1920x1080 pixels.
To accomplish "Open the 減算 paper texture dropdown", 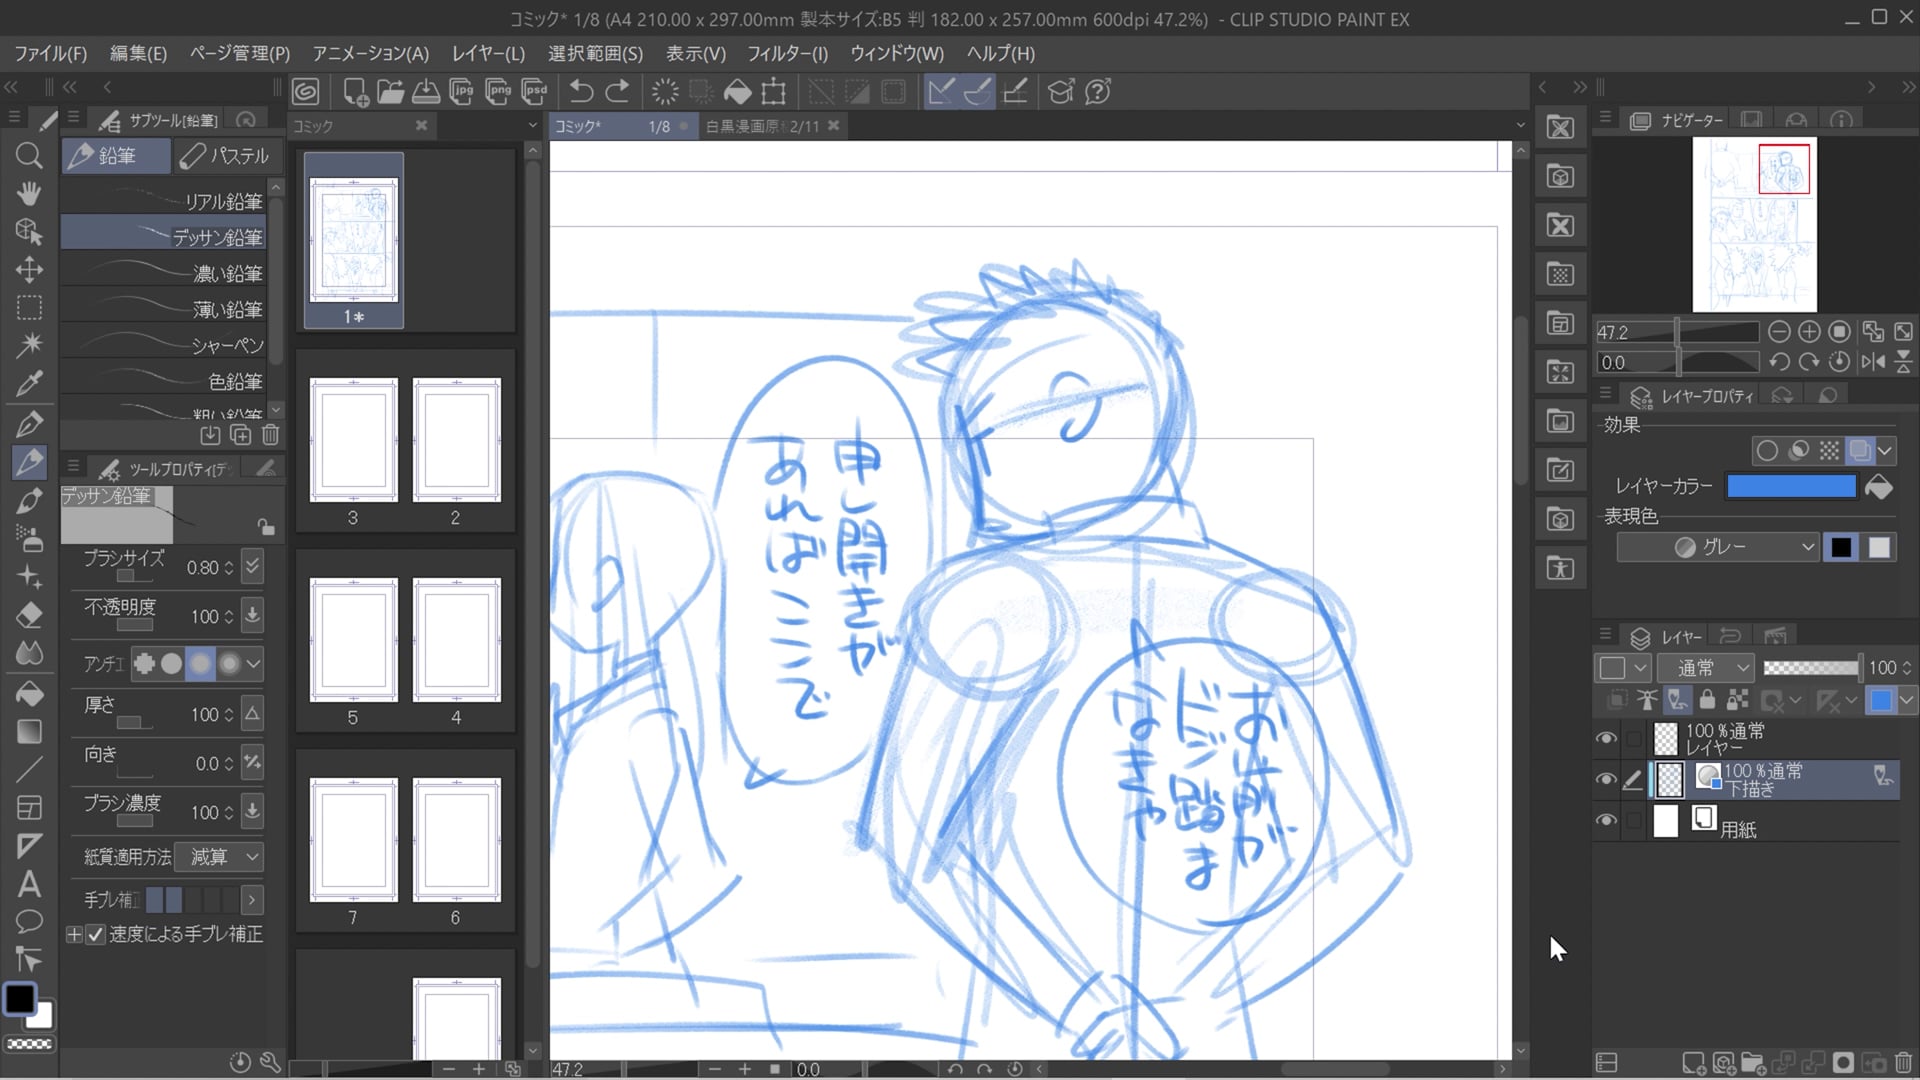I will click(x=219, y=857).
